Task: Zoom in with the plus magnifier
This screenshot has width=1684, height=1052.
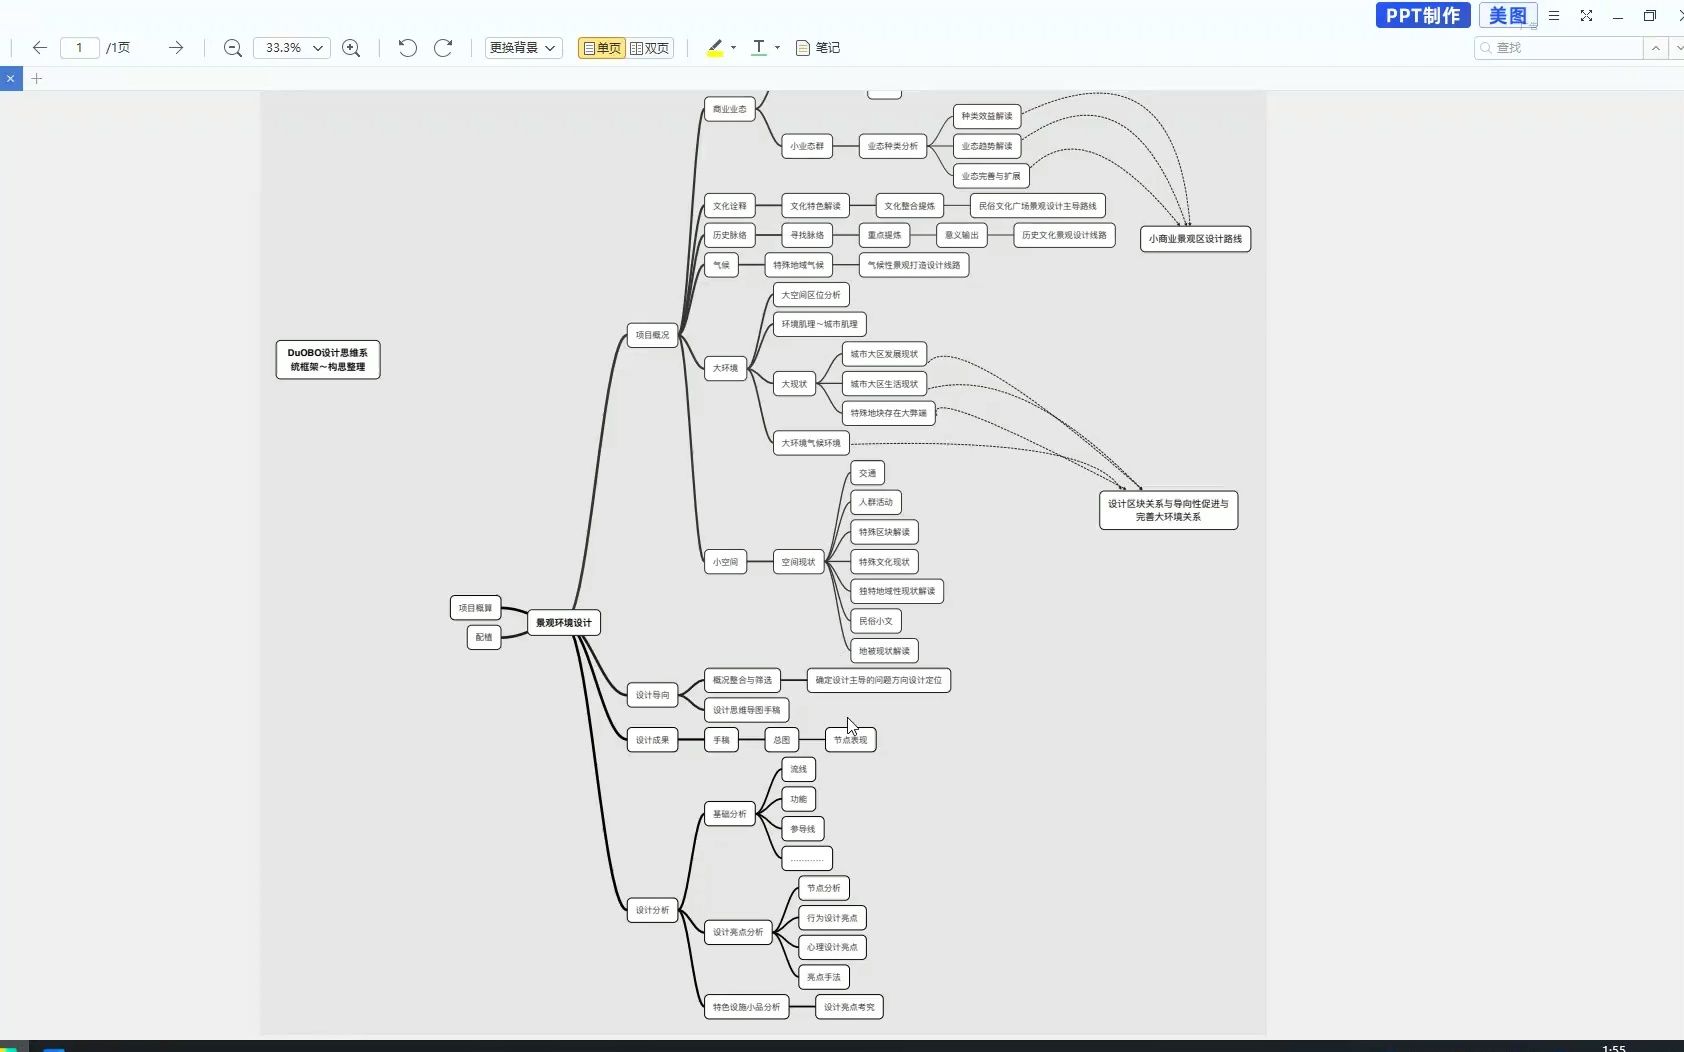Action: coord(351,47)
